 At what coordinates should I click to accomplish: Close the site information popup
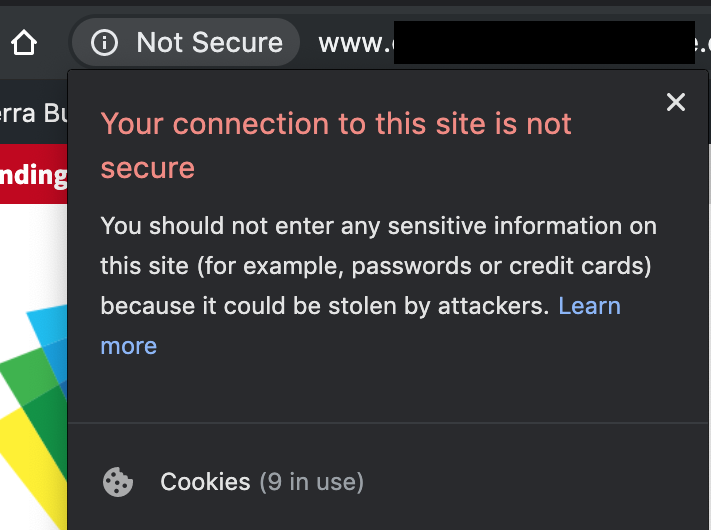coord(676,102)
